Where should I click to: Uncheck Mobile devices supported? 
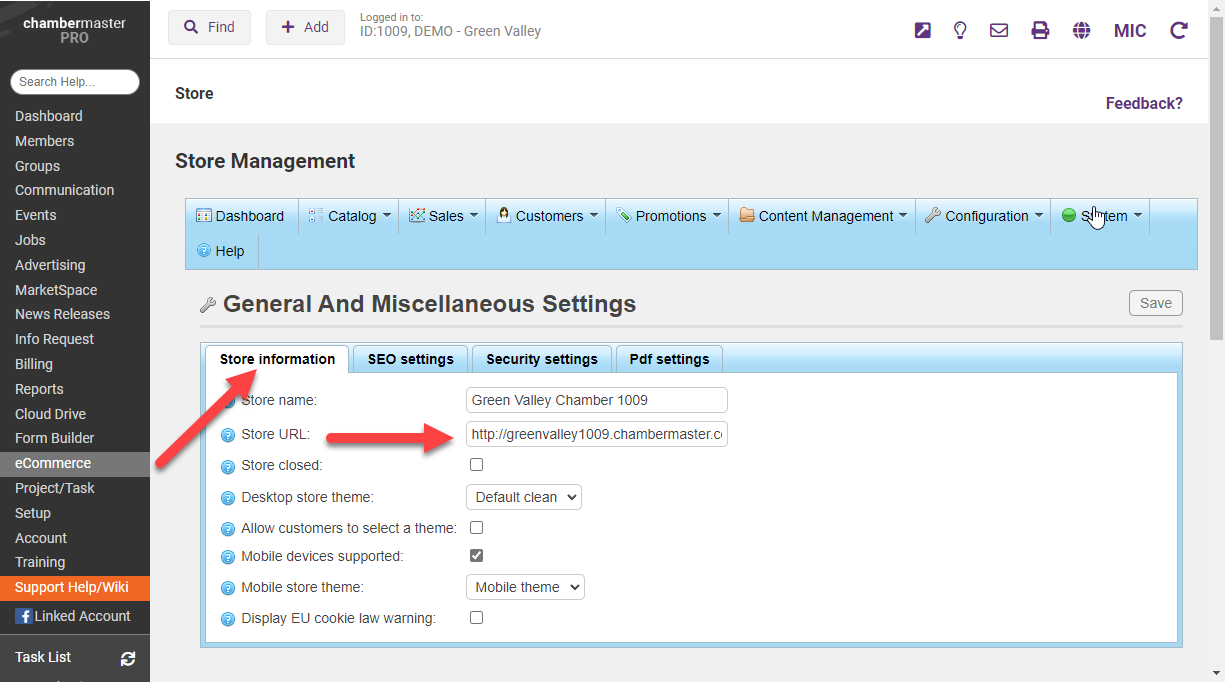[x=477, y=556]
